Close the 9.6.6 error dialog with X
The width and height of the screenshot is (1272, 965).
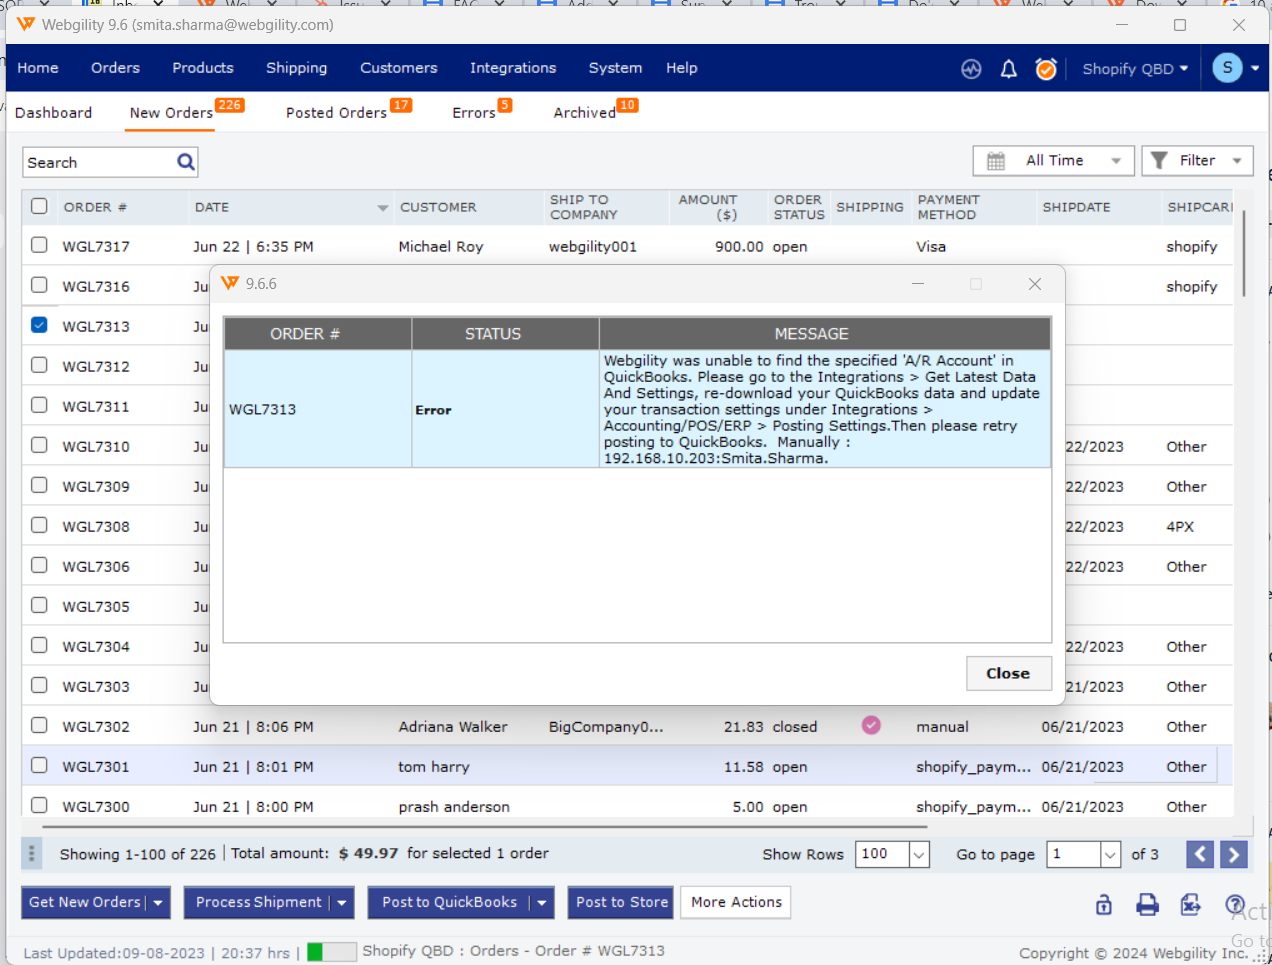[1035, 284]
